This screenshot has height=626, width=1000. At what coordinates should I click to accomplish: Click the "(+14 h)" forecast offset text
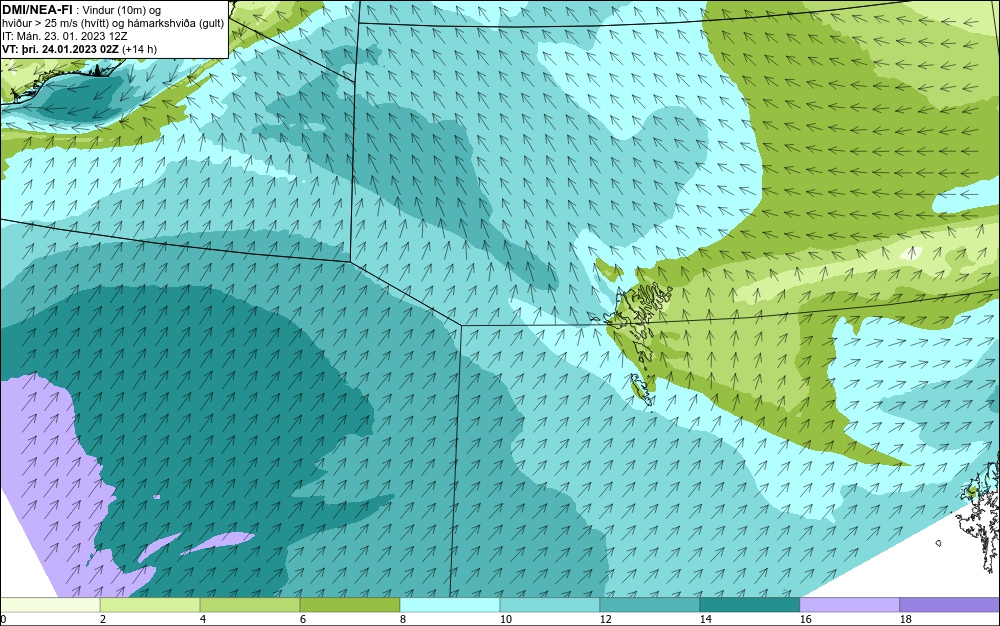pyautogui.click(x=140, y=49)
